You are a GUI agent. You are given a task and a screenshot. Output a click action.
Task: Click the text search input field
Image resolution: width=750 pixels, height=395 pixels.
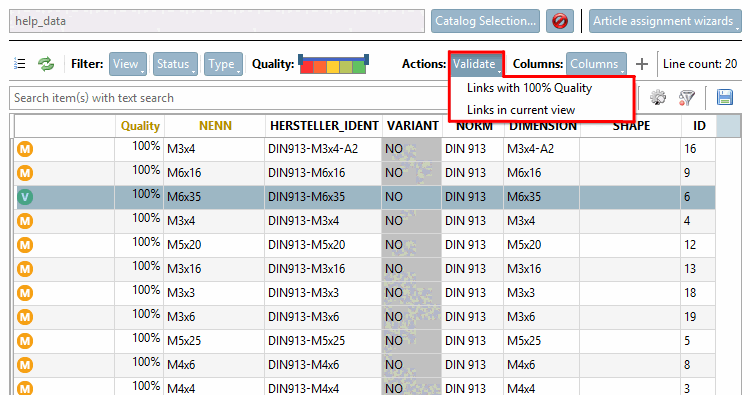click(x=230, y=98)
